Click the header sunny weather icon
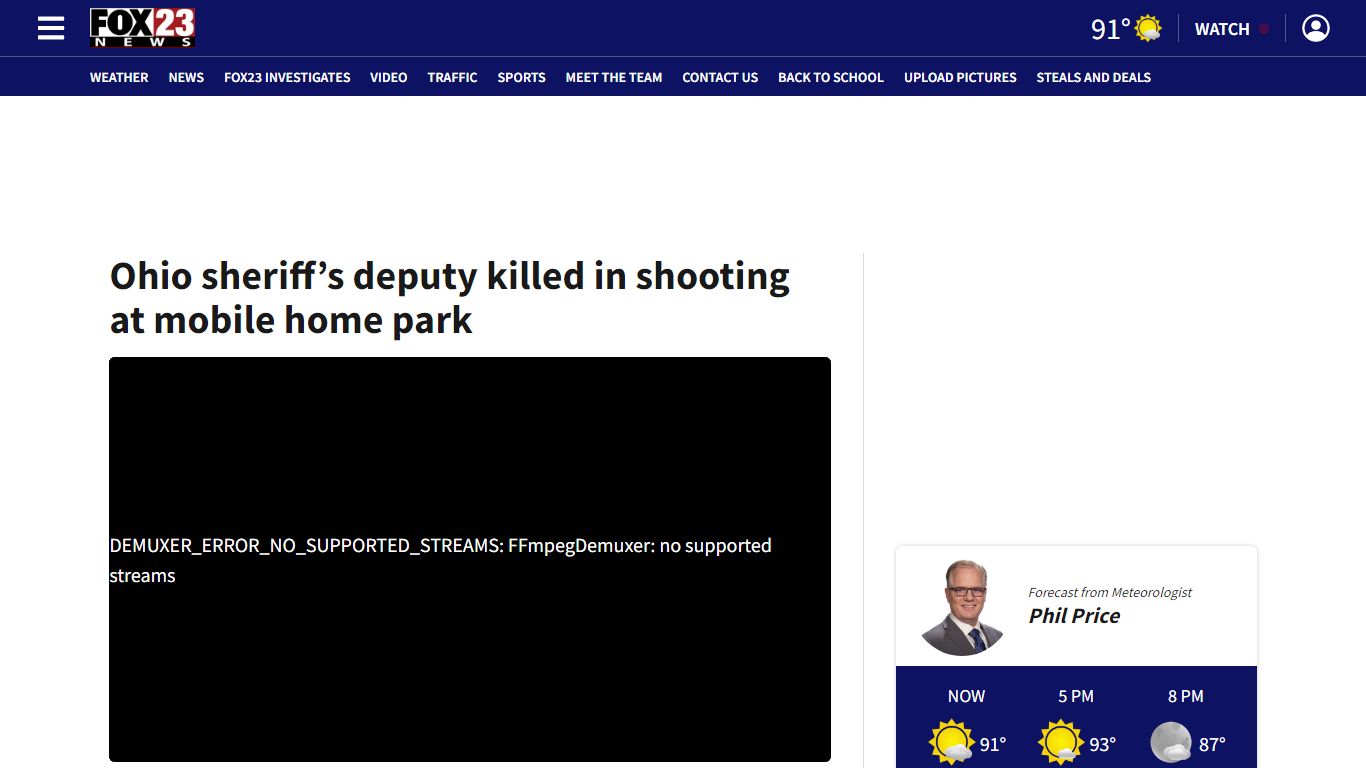The width and height of the screenshot is (1366, 768). pos(1148,29)
